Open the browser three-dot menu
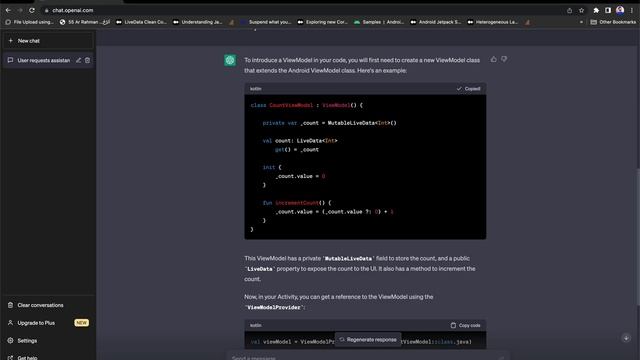 click(631, 11)
